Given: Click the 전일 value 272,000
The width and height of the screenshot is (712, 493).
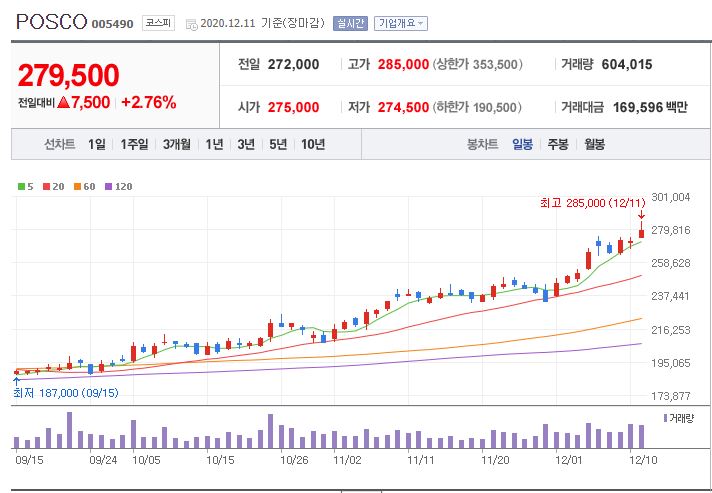Looking at the screenshot, I should click(x=293, y=64).
